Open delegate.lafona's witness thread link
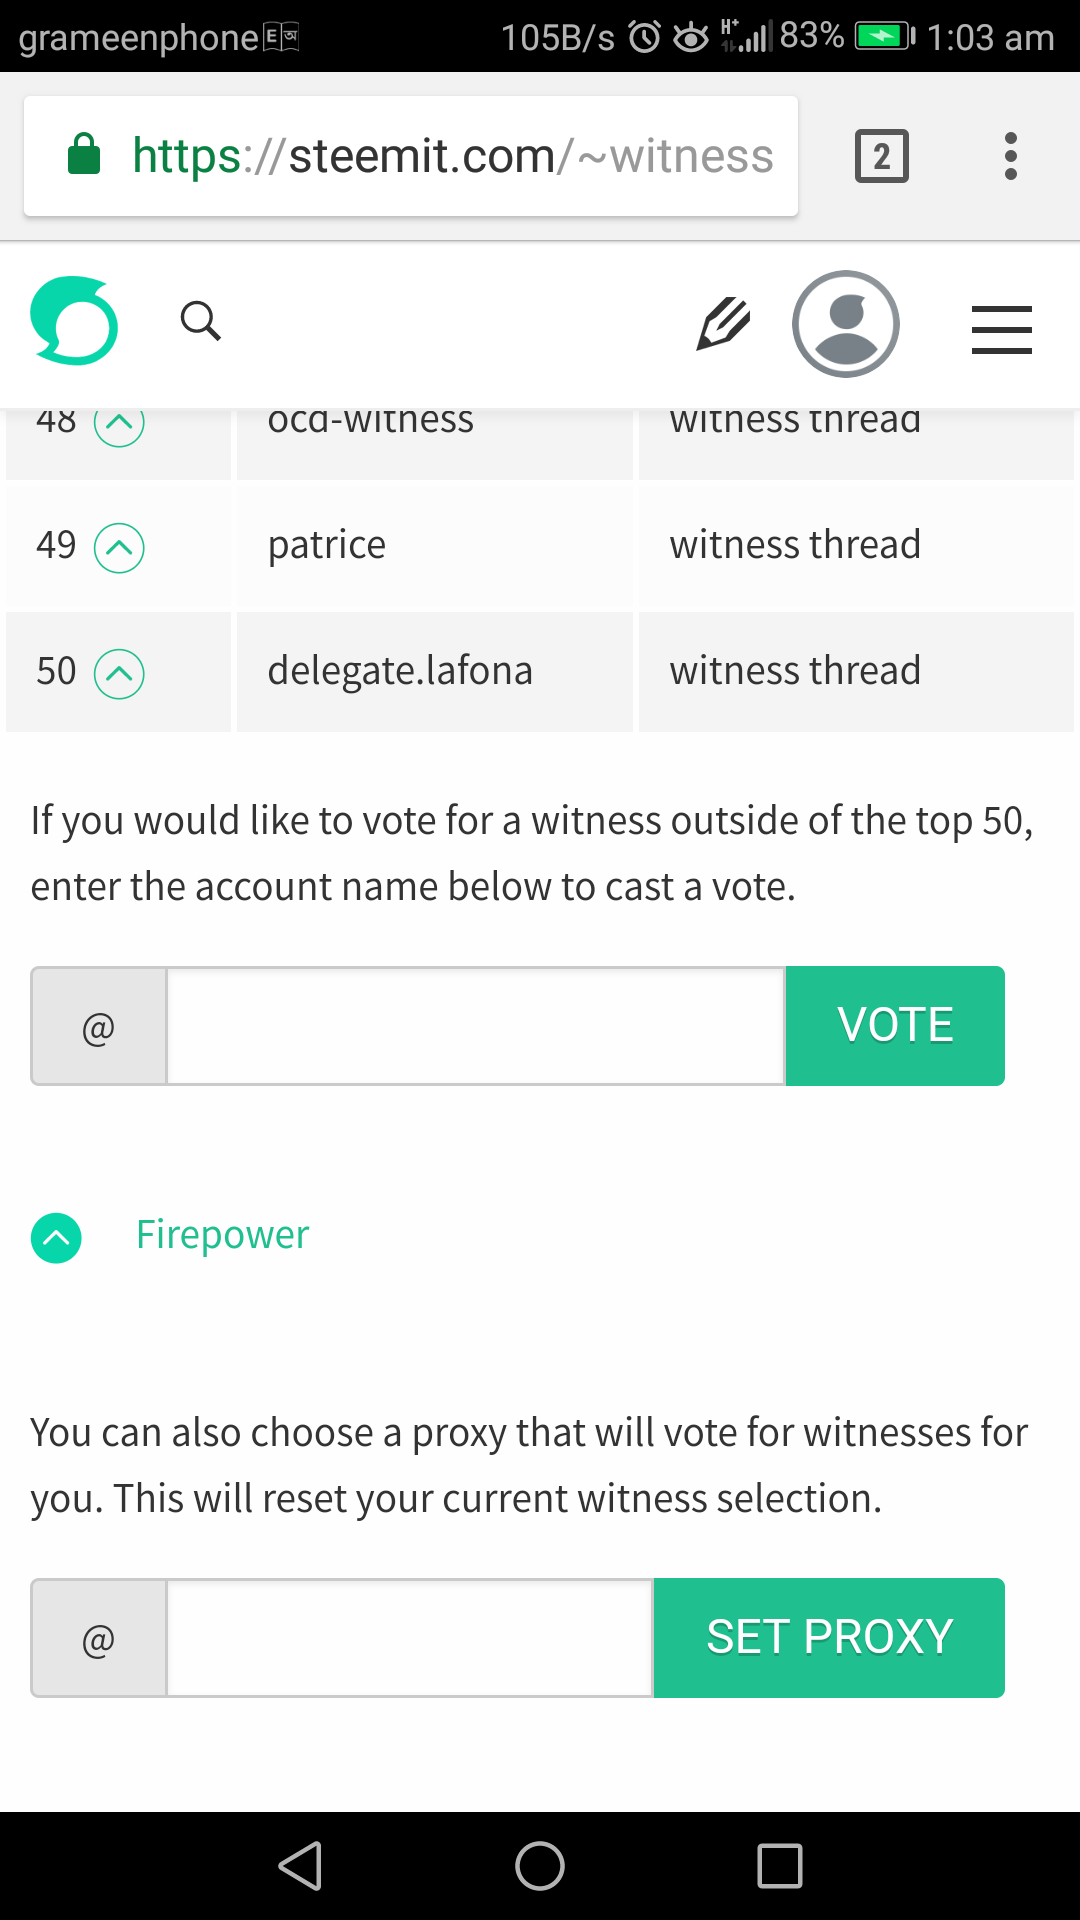The height and width of the screenshot is (1920, 1080). point(795,671)
